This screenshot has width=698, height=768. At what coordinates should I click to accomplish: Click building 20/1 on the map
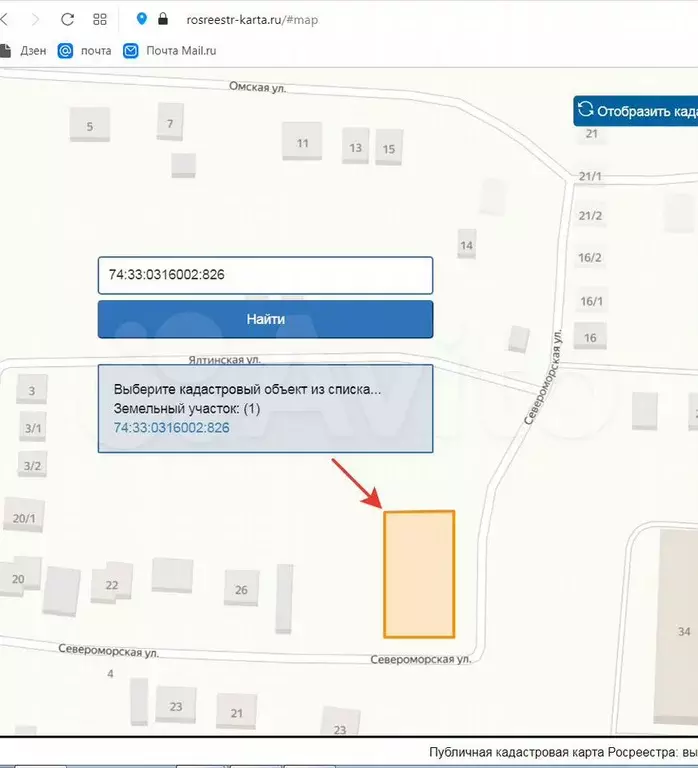tap(24, 516)
